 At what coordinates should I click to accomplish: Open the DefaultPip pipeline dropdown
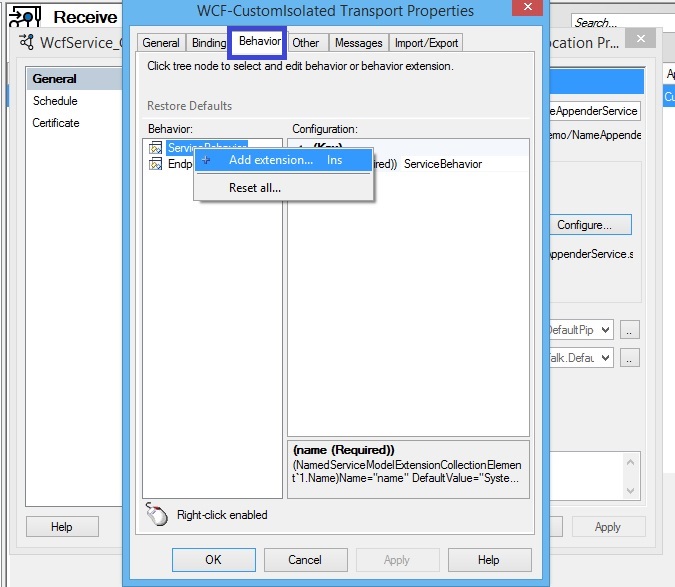(x=605, y=330)
